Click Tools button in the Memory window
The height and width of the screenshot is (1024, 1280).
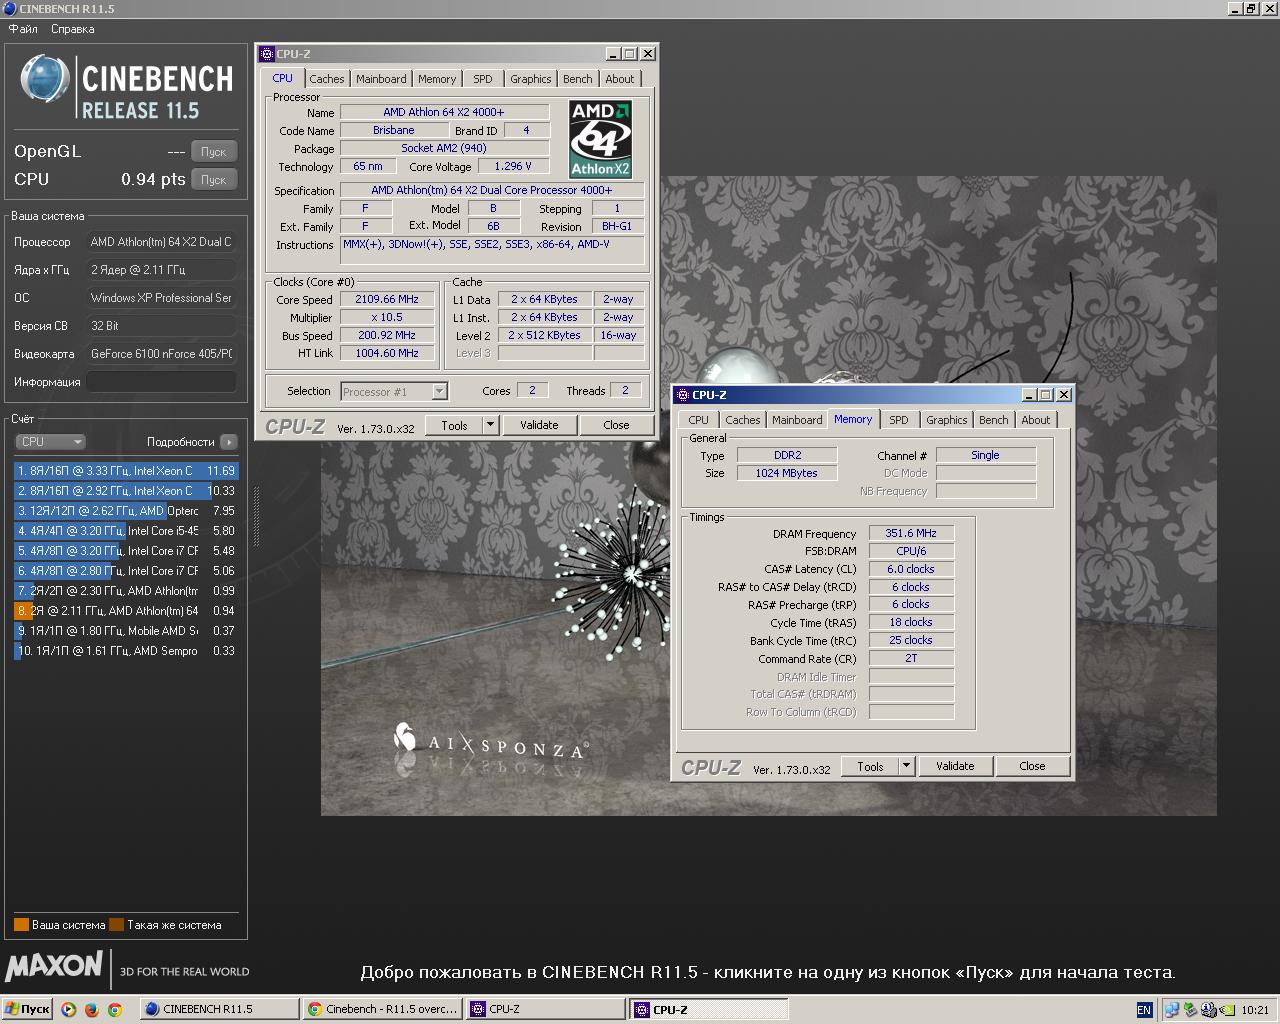(x=870, y=766)
